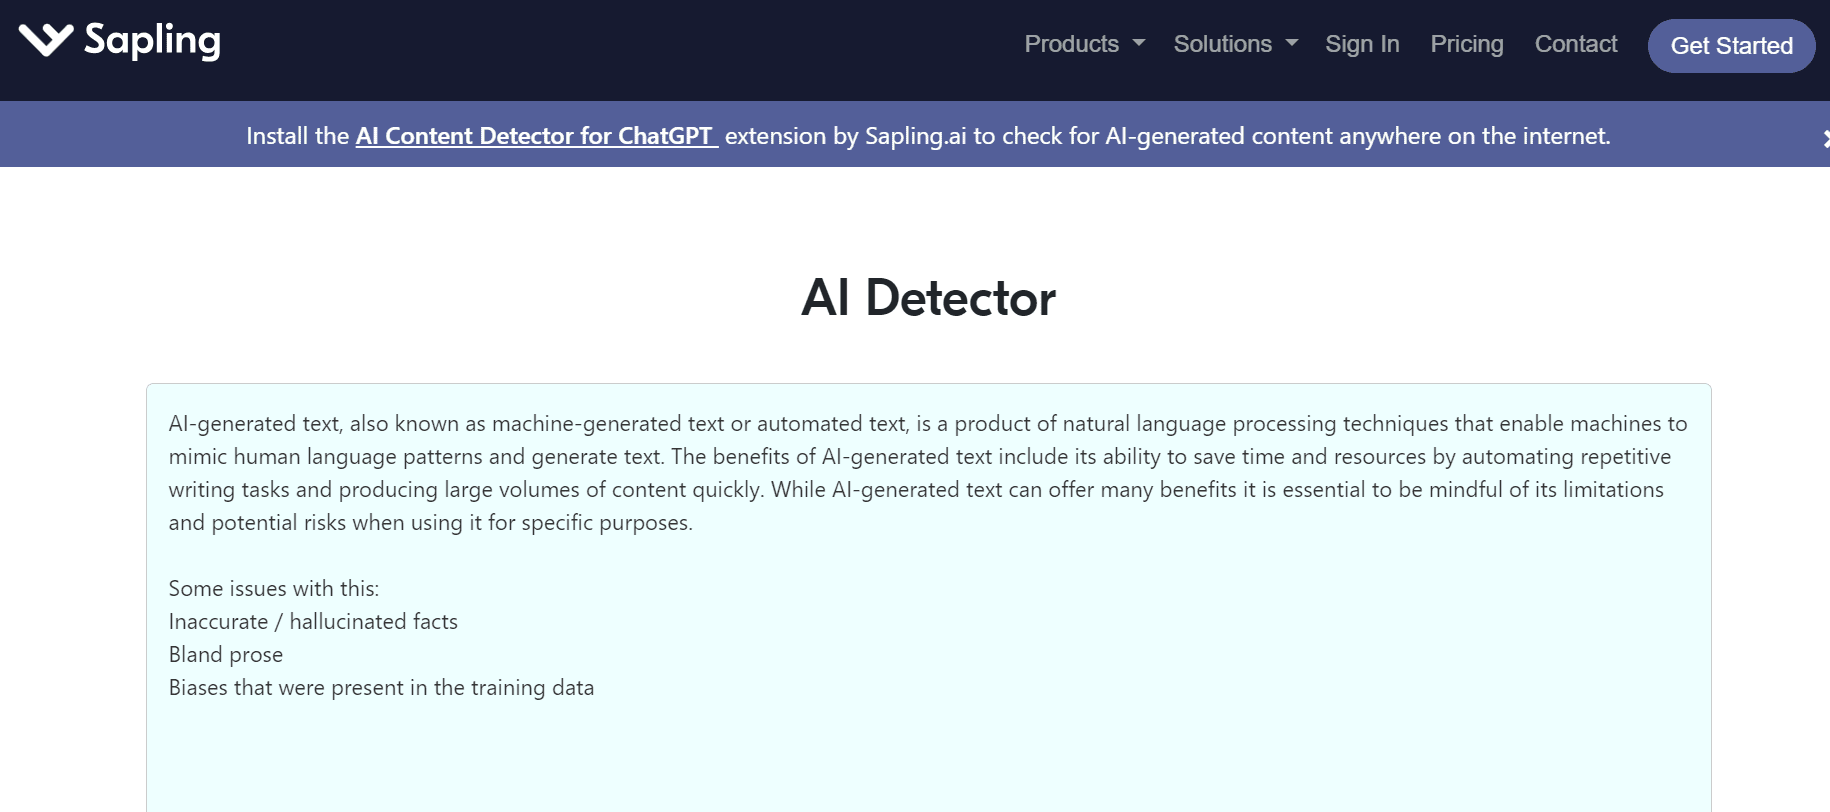This screenshot has height=812, width=1830.
Task: Open the Pricing page
Action: coord(1467,44)
